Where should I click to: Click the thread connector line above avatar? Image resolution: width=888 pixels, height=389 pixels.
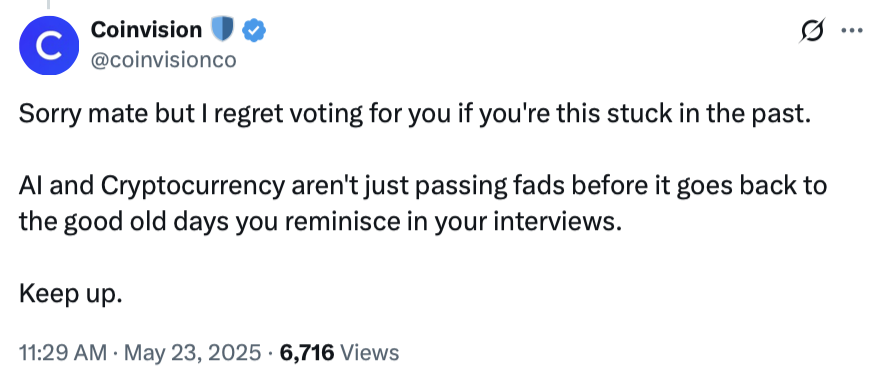(x=49, y=4)
